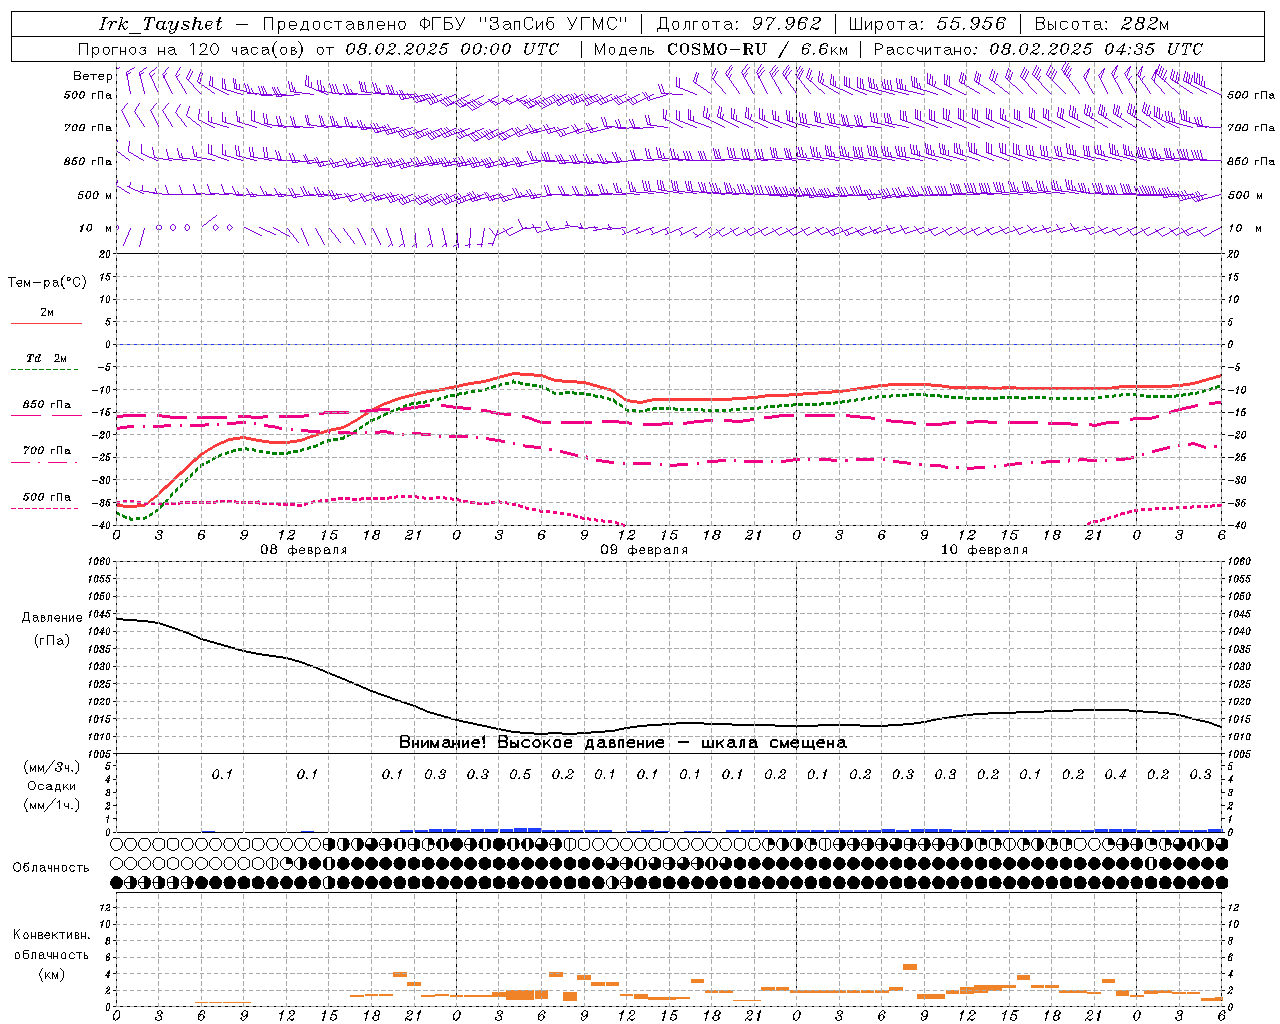
Task: Click the 09 февраля date label
Action: [644, 550]
